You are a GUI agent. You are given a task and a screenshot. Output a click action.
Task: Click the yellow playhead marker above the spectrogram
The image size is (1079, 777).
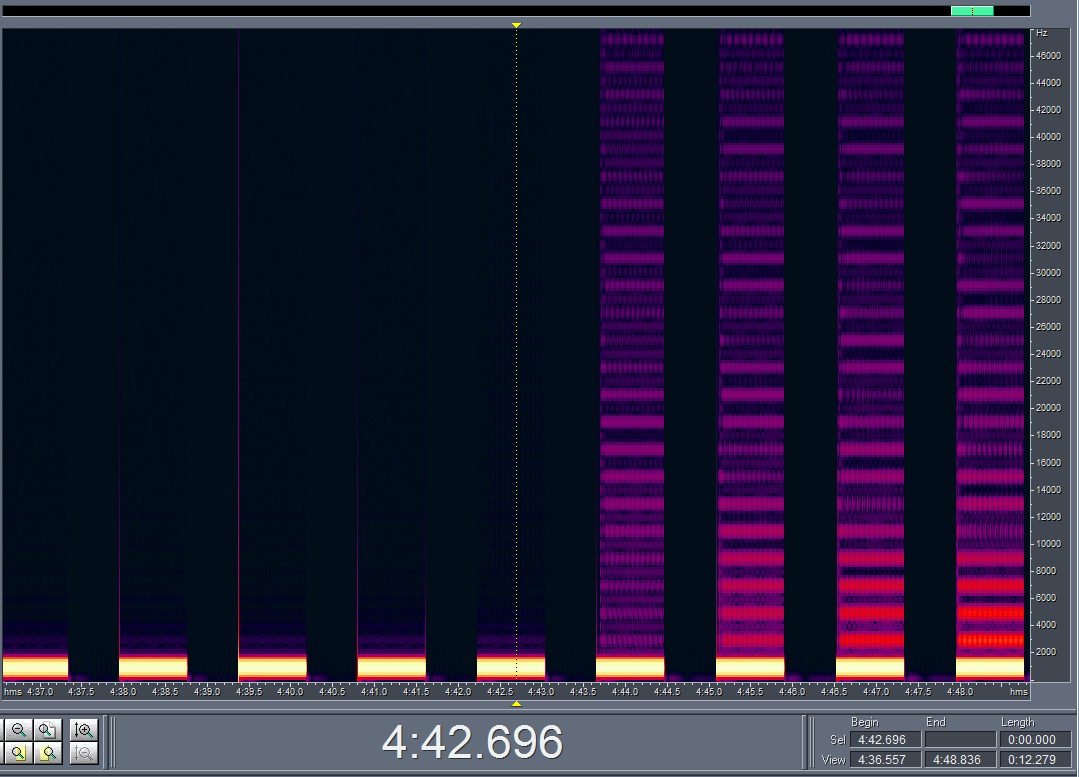coord(516,25)
